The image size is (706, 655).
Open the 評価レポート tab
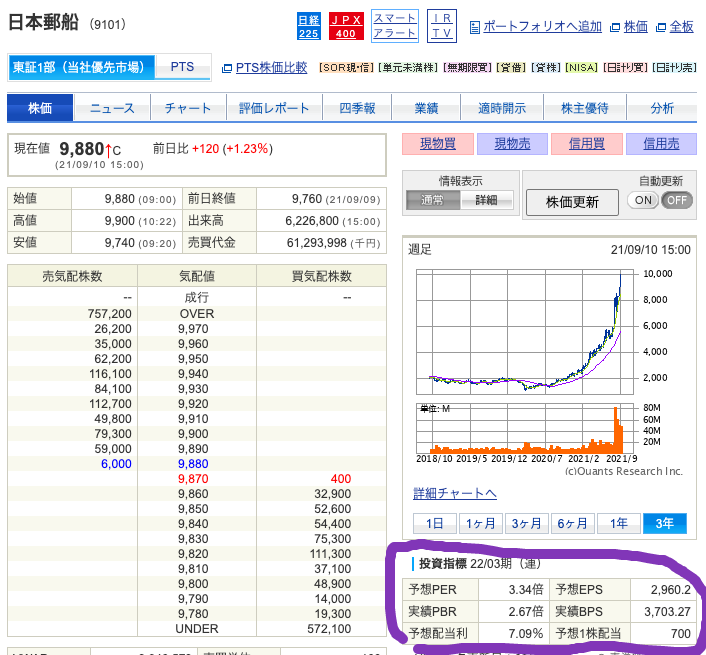tap(274, 108)
